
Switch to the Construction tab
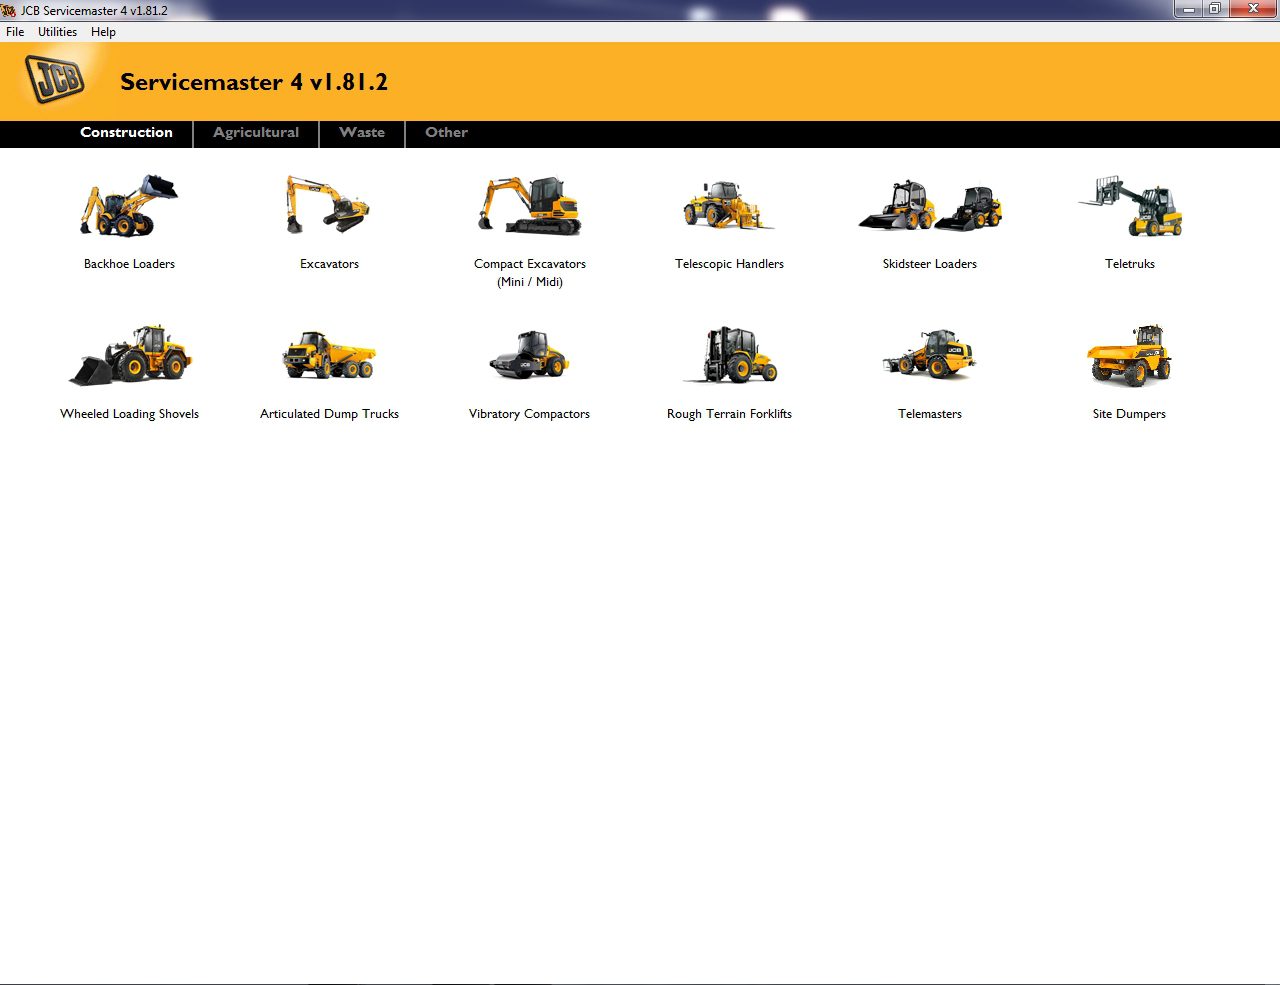(126, 132)
